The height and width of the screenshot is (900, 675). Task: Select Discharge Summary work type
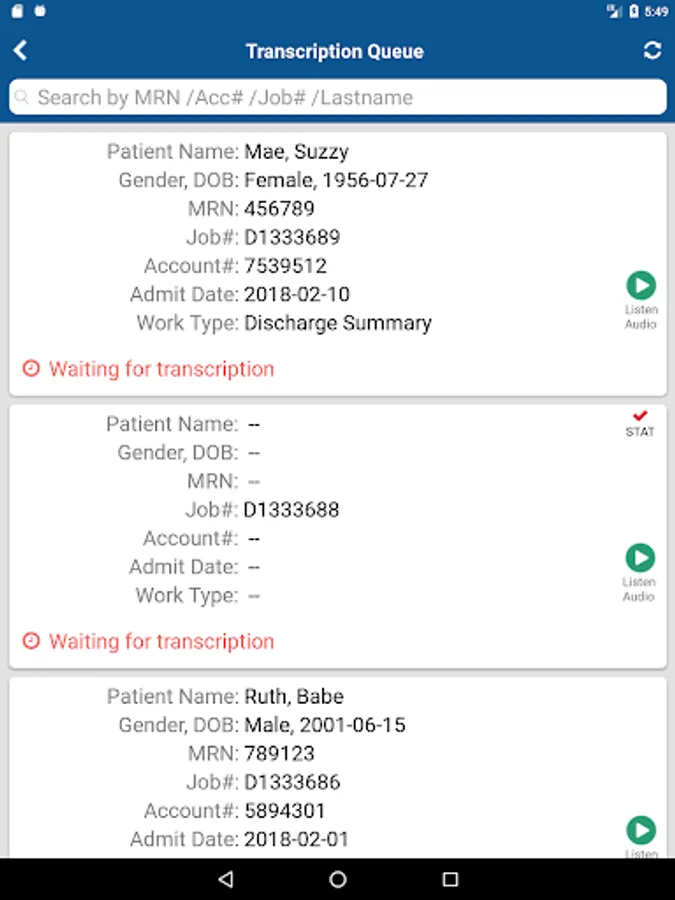pyautogui.click(x=338, y=323)
